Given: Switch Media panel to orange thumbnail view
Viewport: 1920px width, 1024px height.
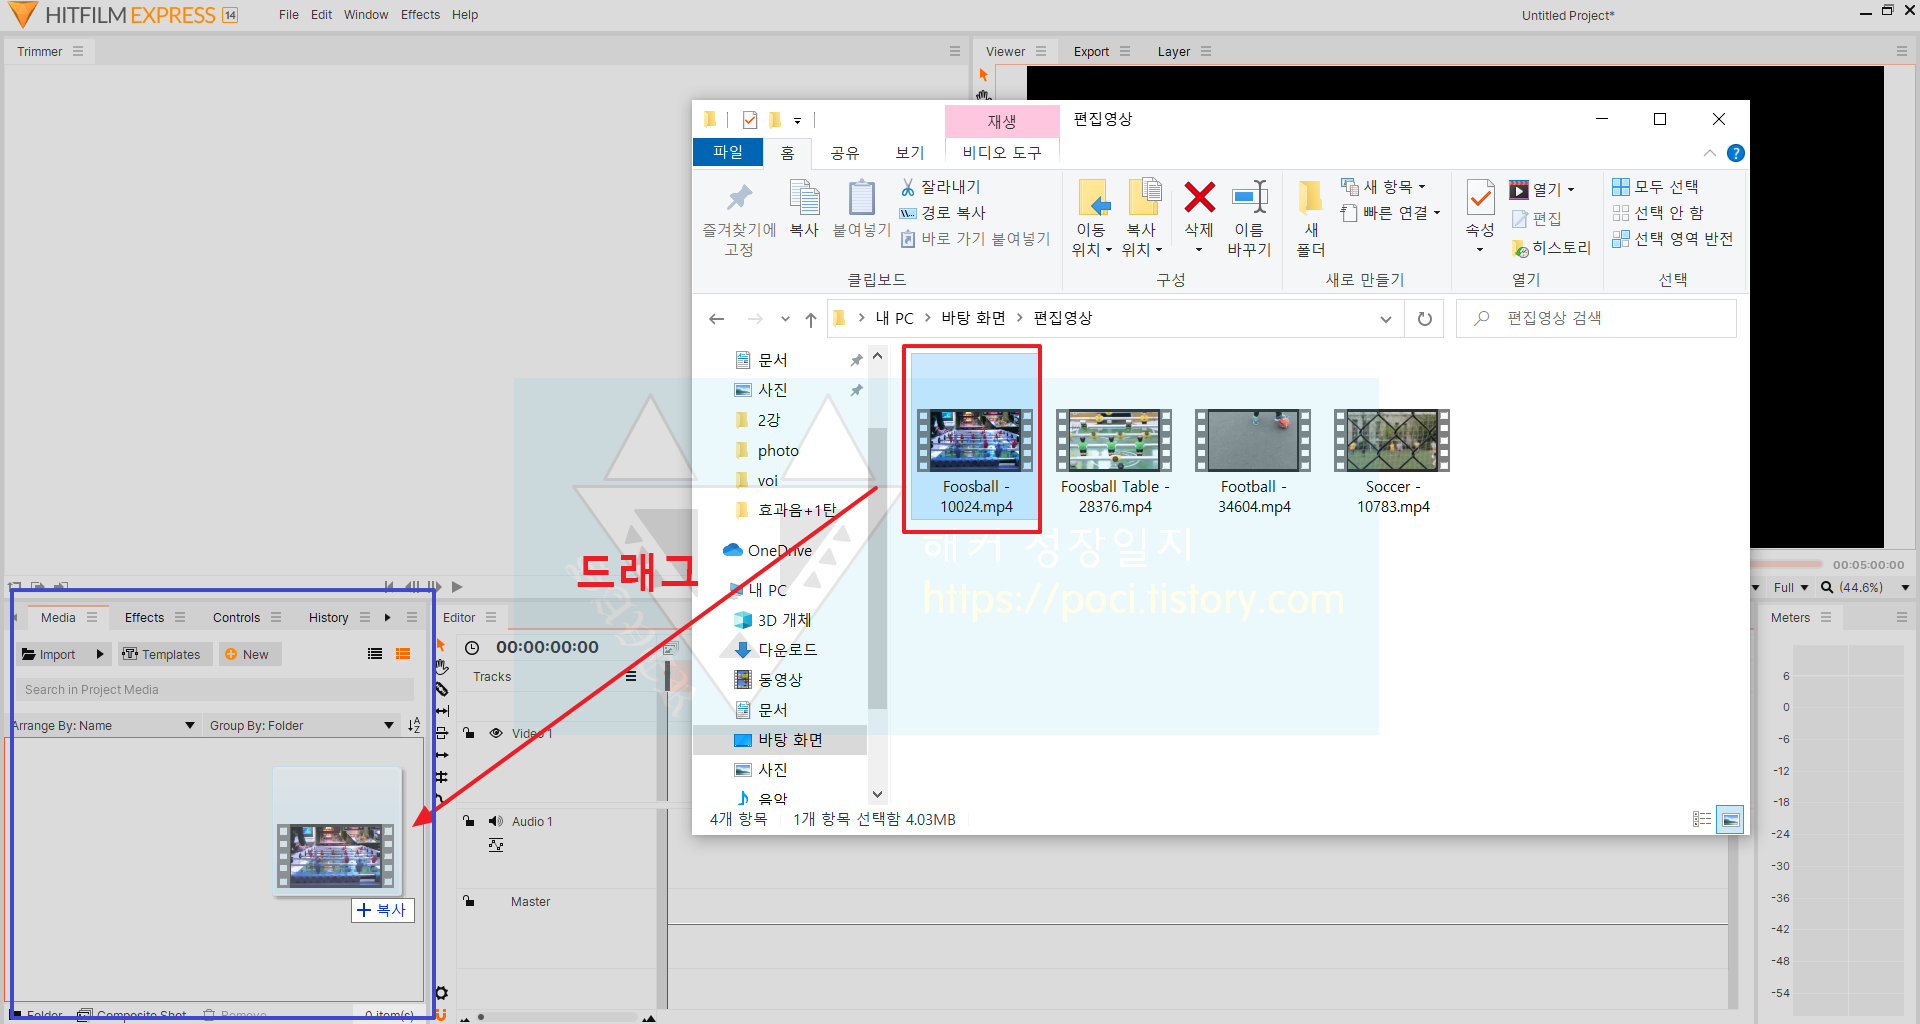Looking at the screenshot, I should [403, 654].
